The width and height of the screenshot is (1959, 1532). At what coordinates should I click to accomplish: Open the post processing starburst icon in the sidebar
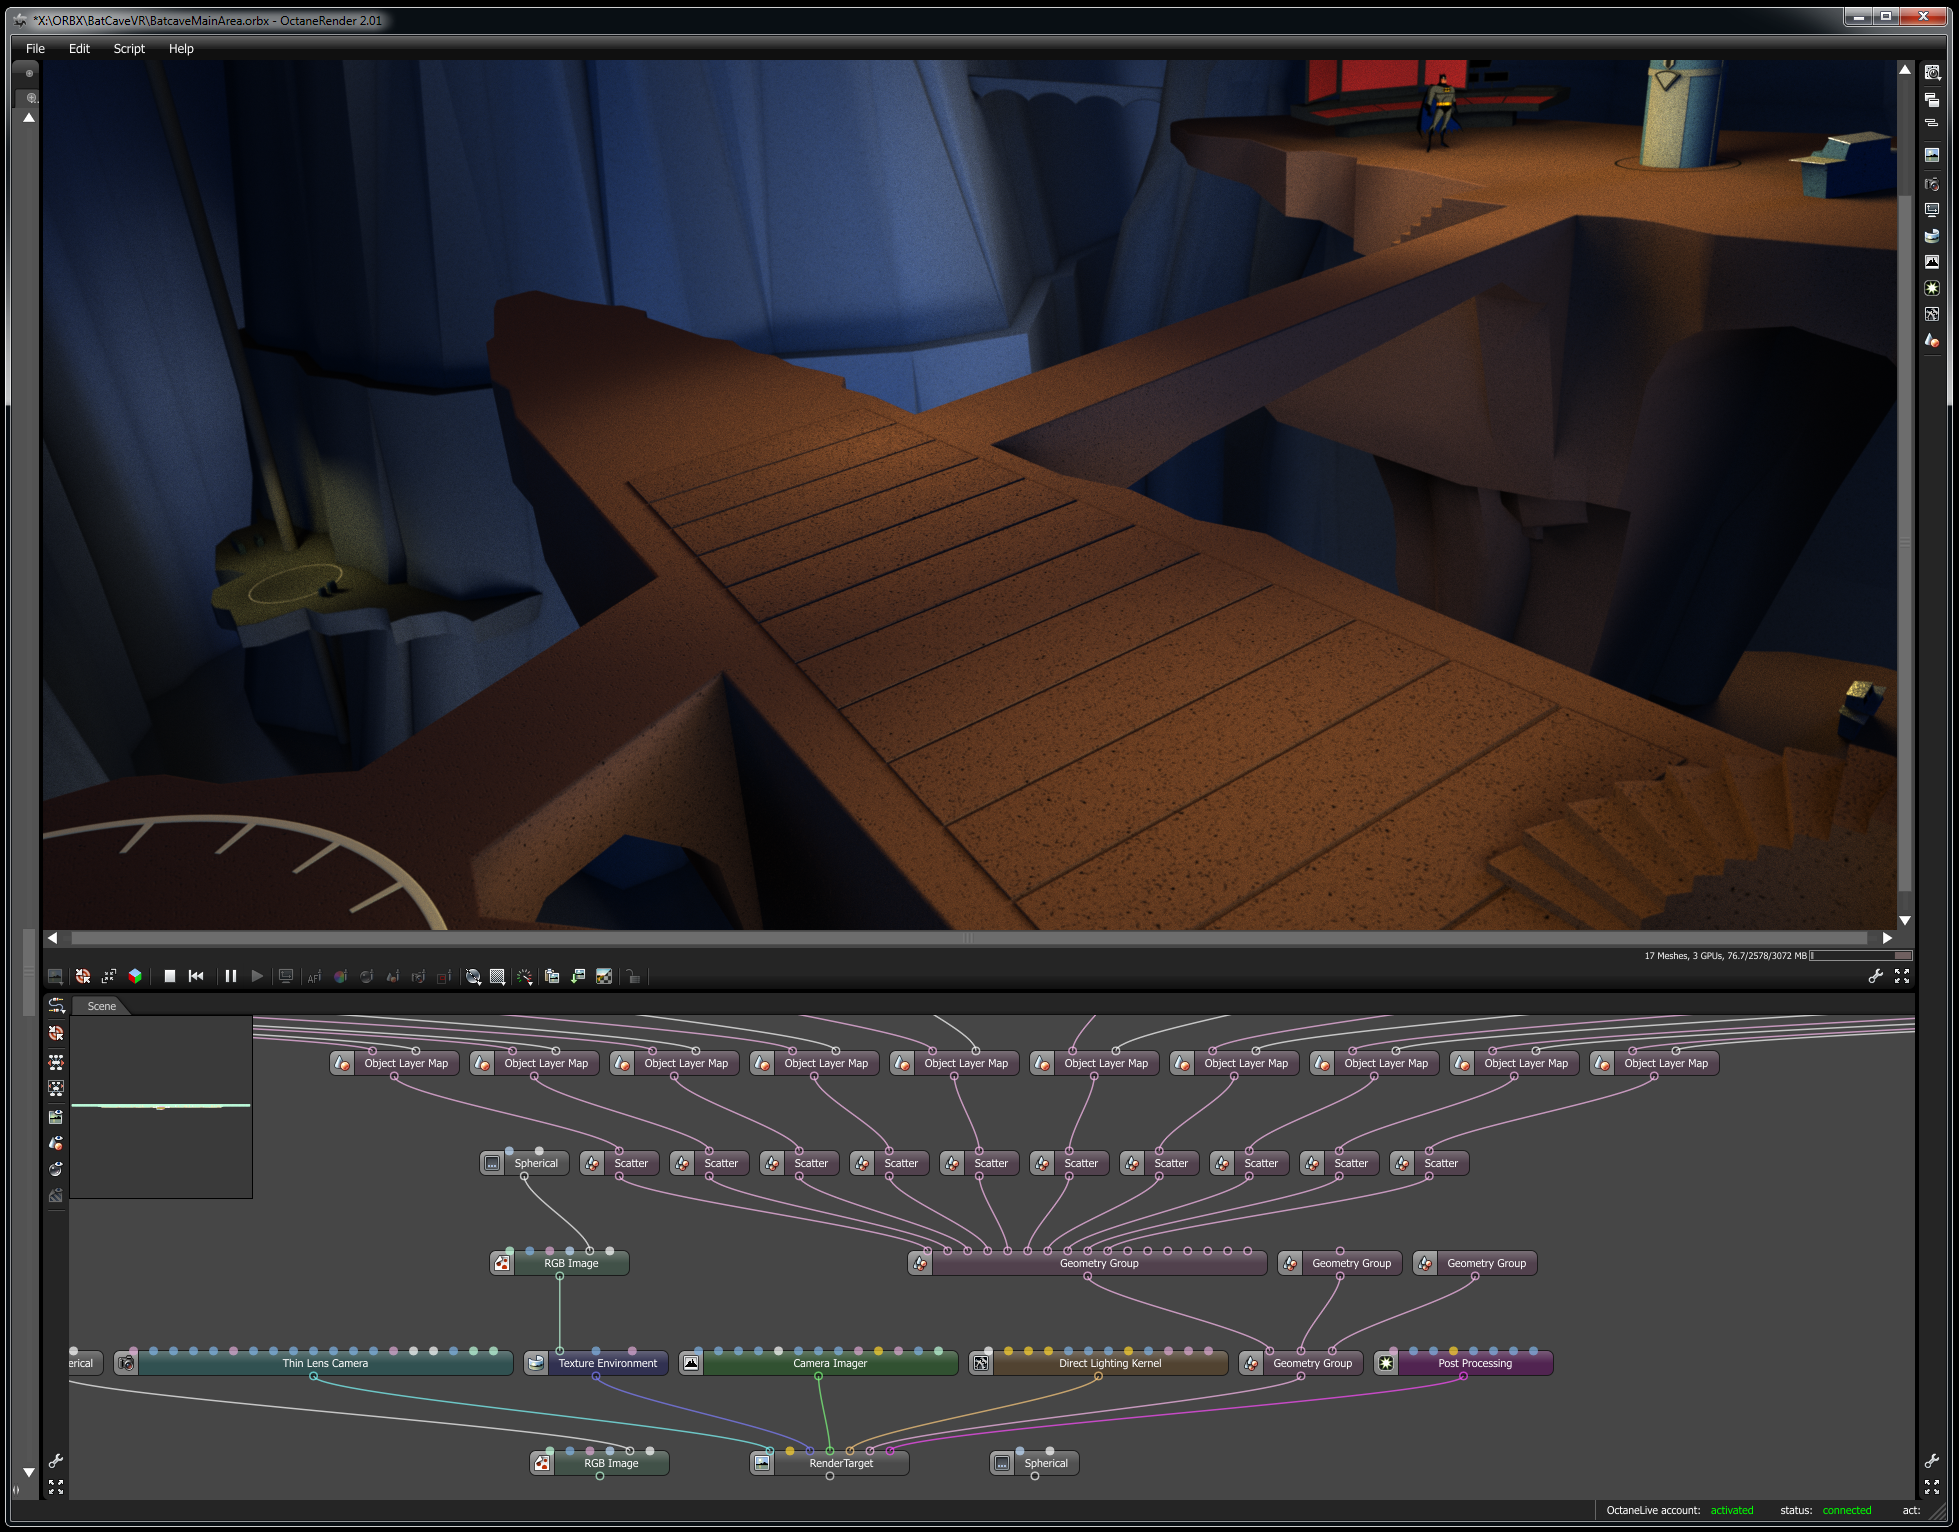[x=1932, y=288]
